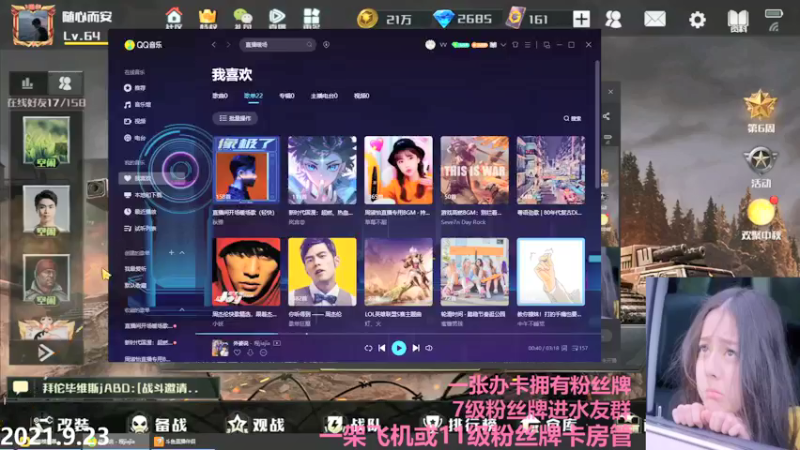Click the volume speaker icon

(x=429, y=348)
